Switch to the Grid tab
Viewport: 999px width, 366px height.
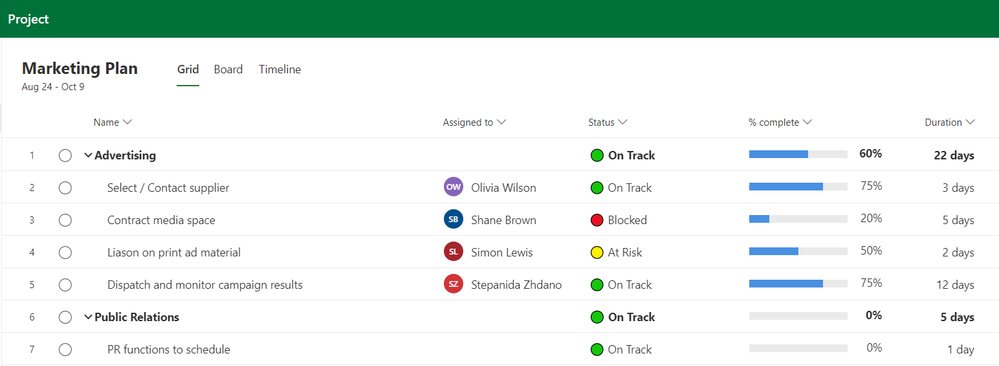(x=188, y=70)
